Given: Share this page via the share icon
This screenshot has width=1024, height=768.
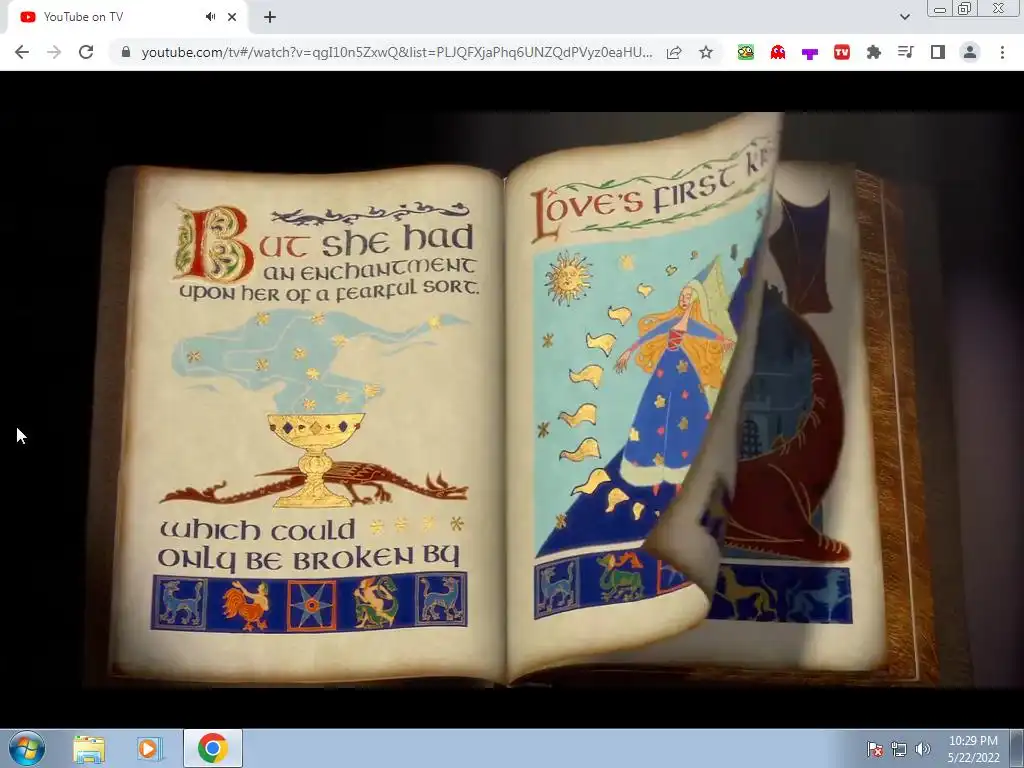Looking at the screenshot, I should coord(674,52).
